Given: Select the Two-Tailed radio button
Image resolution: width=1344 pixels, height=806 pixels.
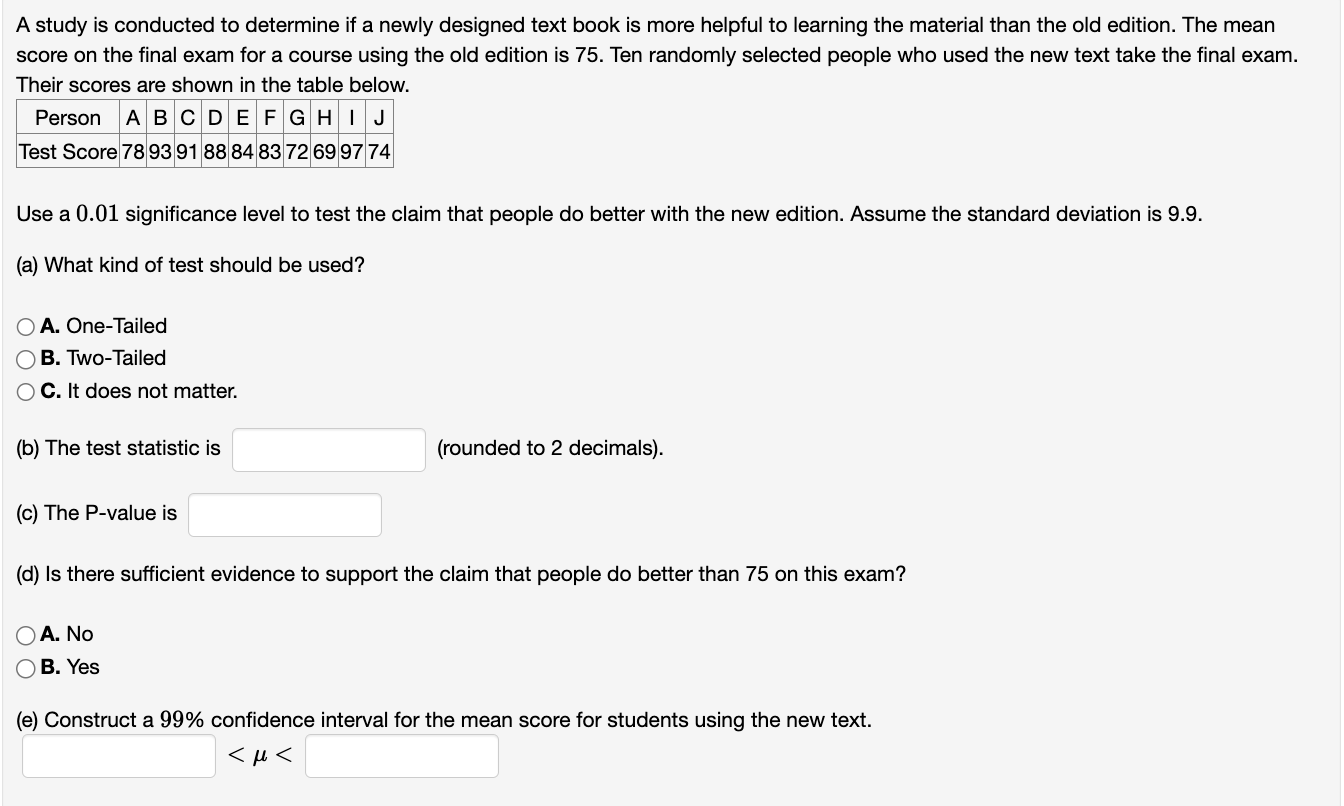Looking at the screenshot, I should click(x=24, y=359).
